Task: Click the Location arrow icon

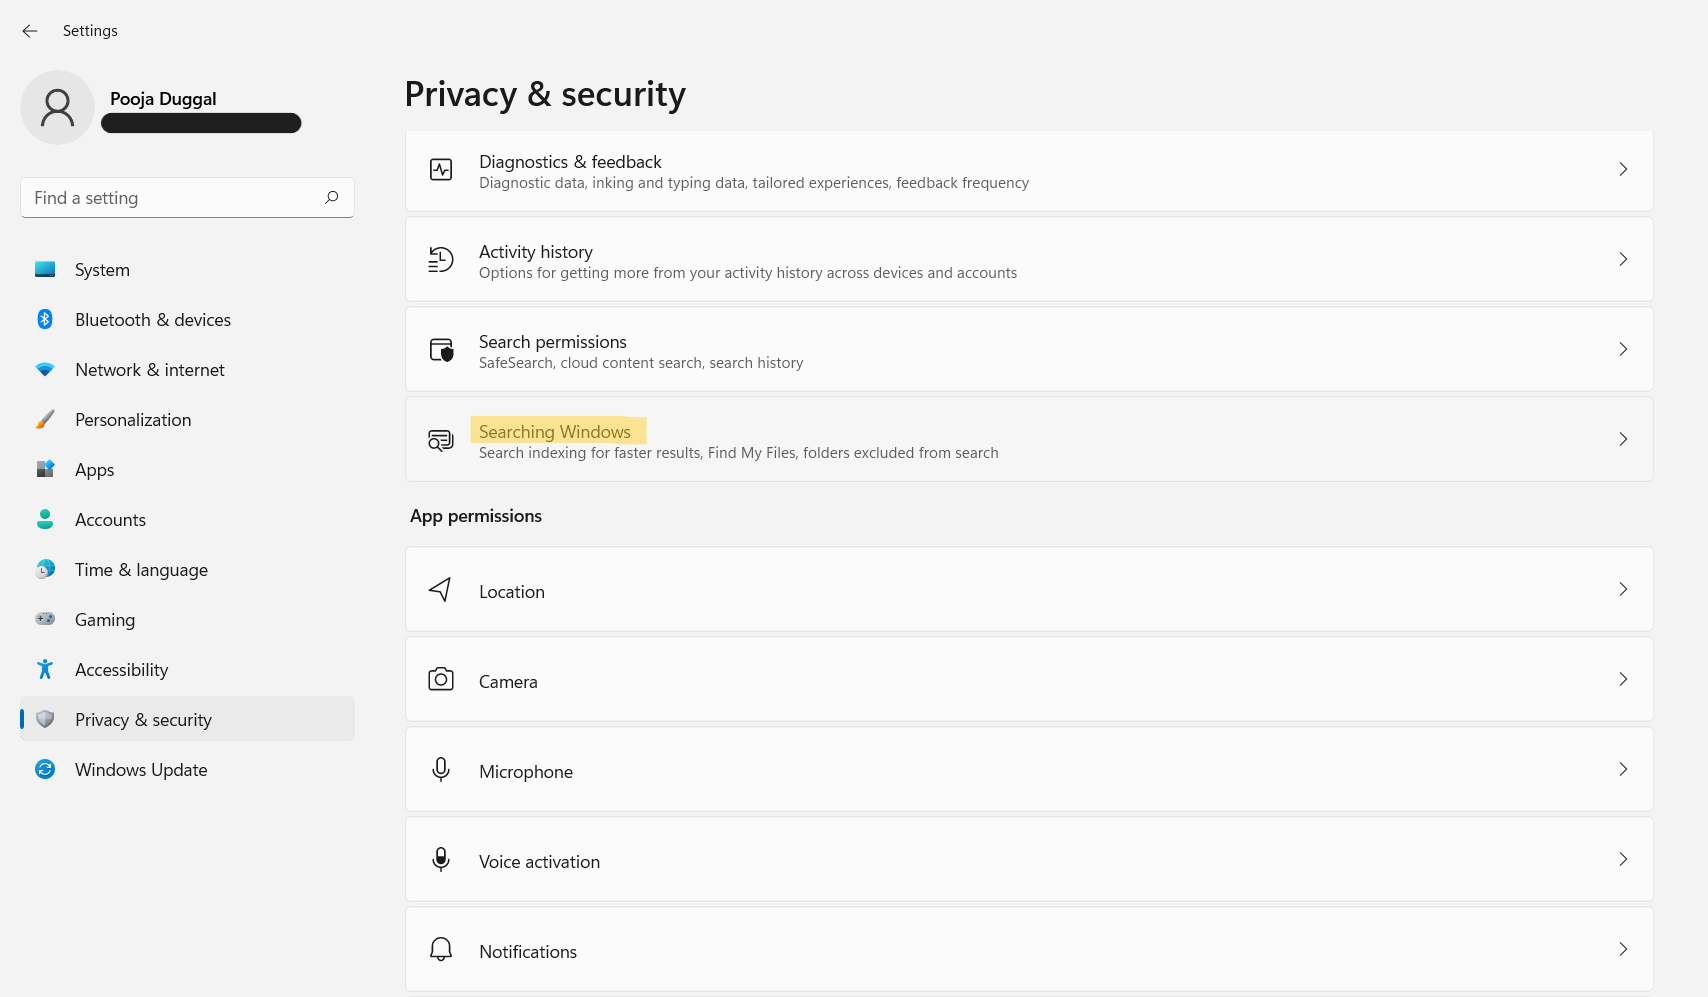Action: [441, 590]
